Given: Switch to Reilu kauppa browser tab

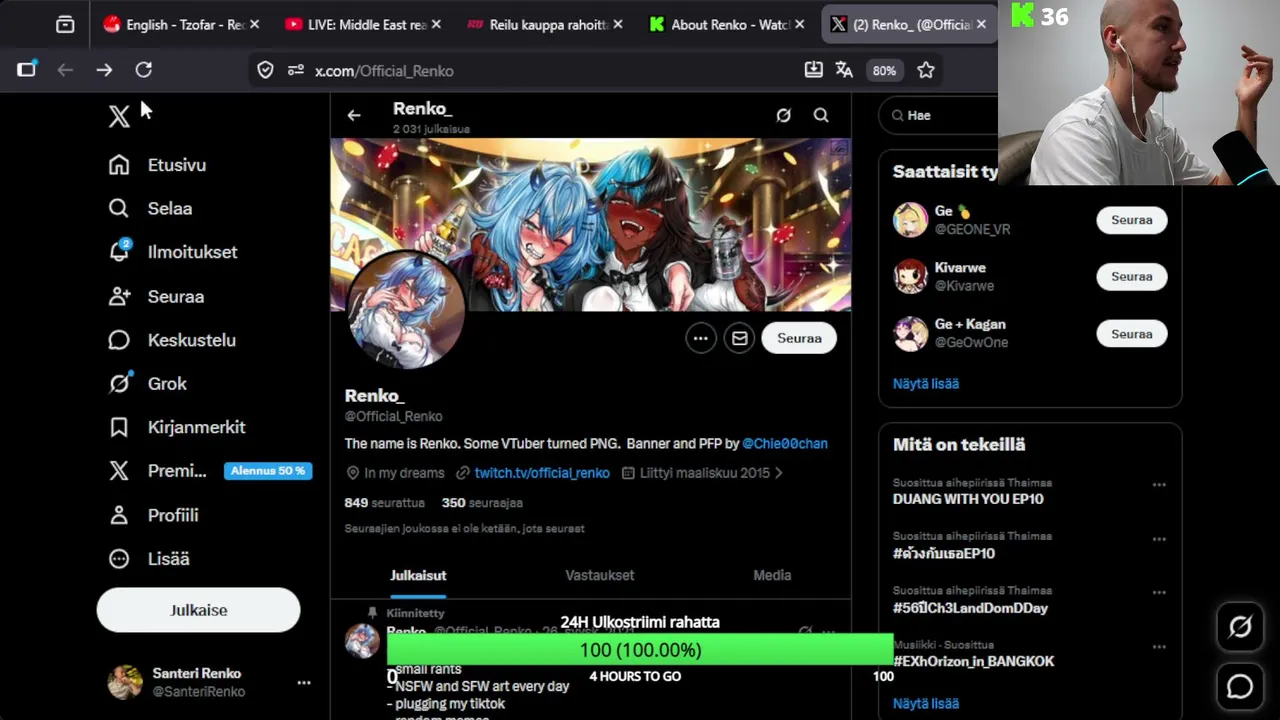Looking at the screenshot, I should (x=544, y=24).
